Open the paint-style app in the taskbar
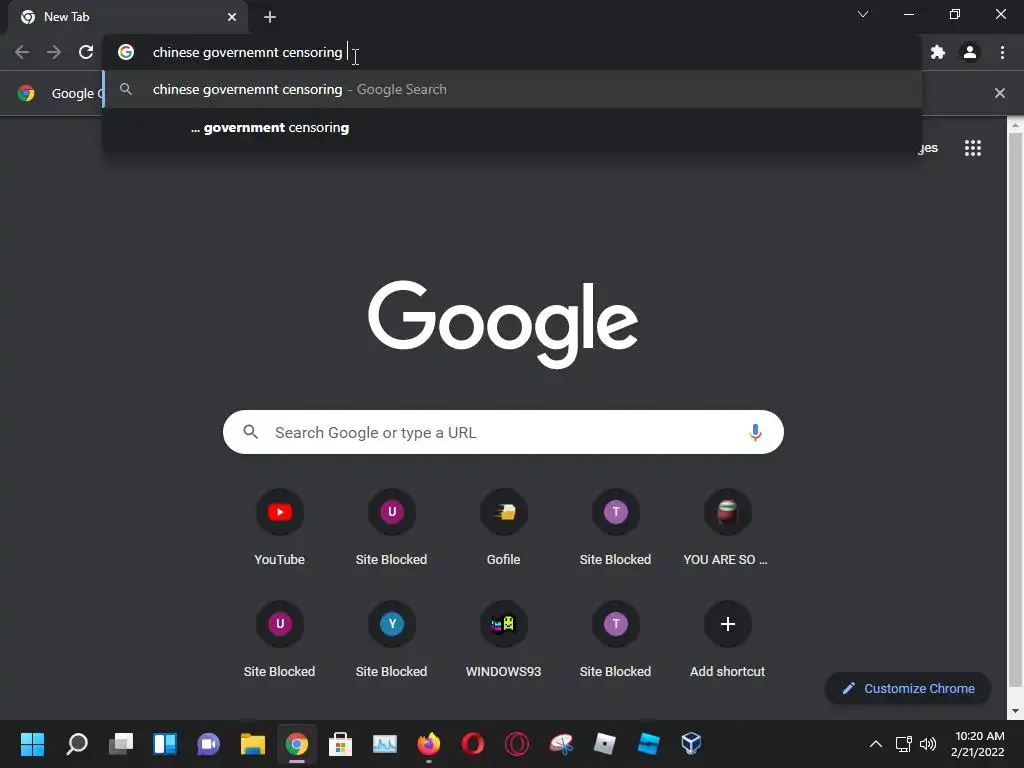Image resolution: width=1024 pixels, height=768 pixels. (x=560, y=744)
